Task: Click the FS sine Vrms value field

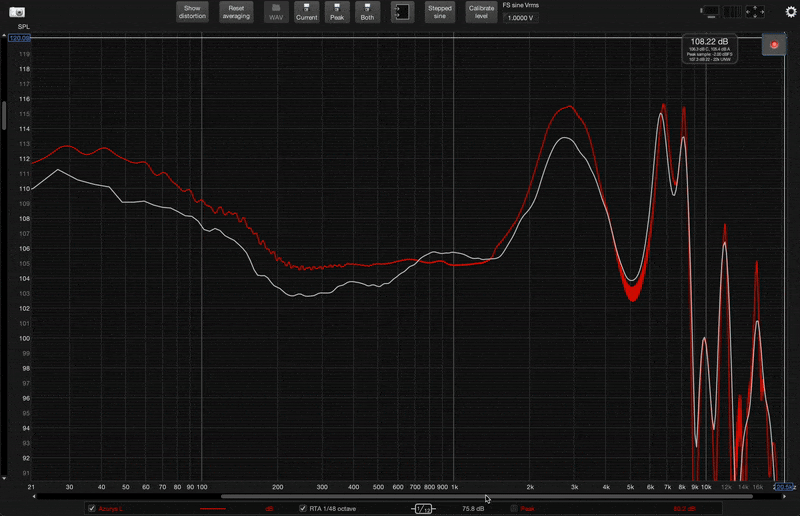Action: 517,18
